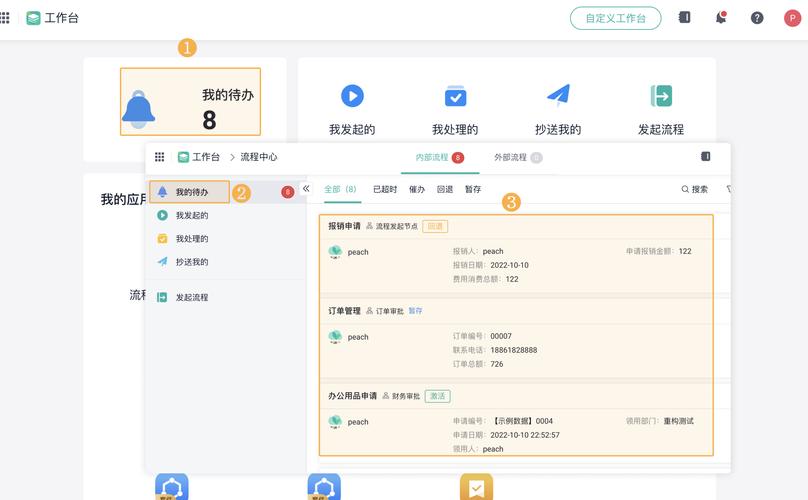This screenshot has height=500, width=808.
Task: Click the date 2022-10-10 22:52:57
Action: pyautogui.click(x=525, y=435)
